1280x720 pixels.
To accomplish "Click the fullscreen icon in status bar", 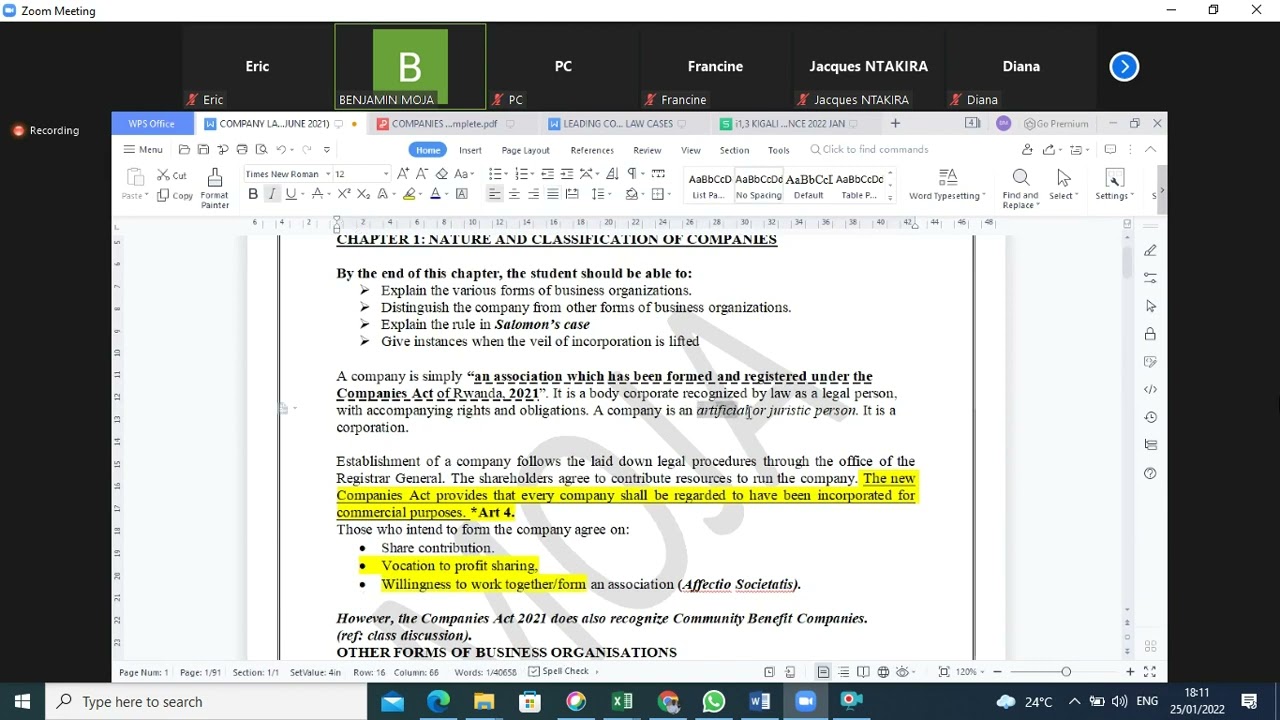I will [1150, 672].
